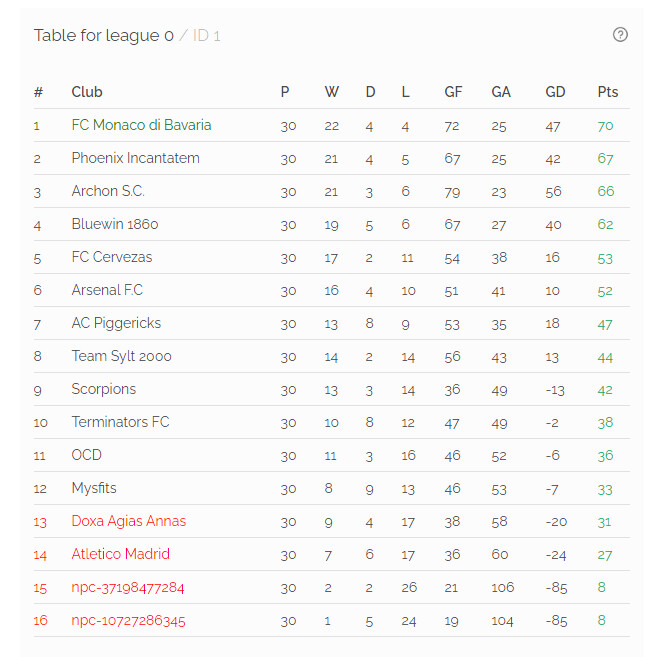Viewport: 652px width, 657px height.
Task: Select npc-37198477284 club entry
Action: 128,587
